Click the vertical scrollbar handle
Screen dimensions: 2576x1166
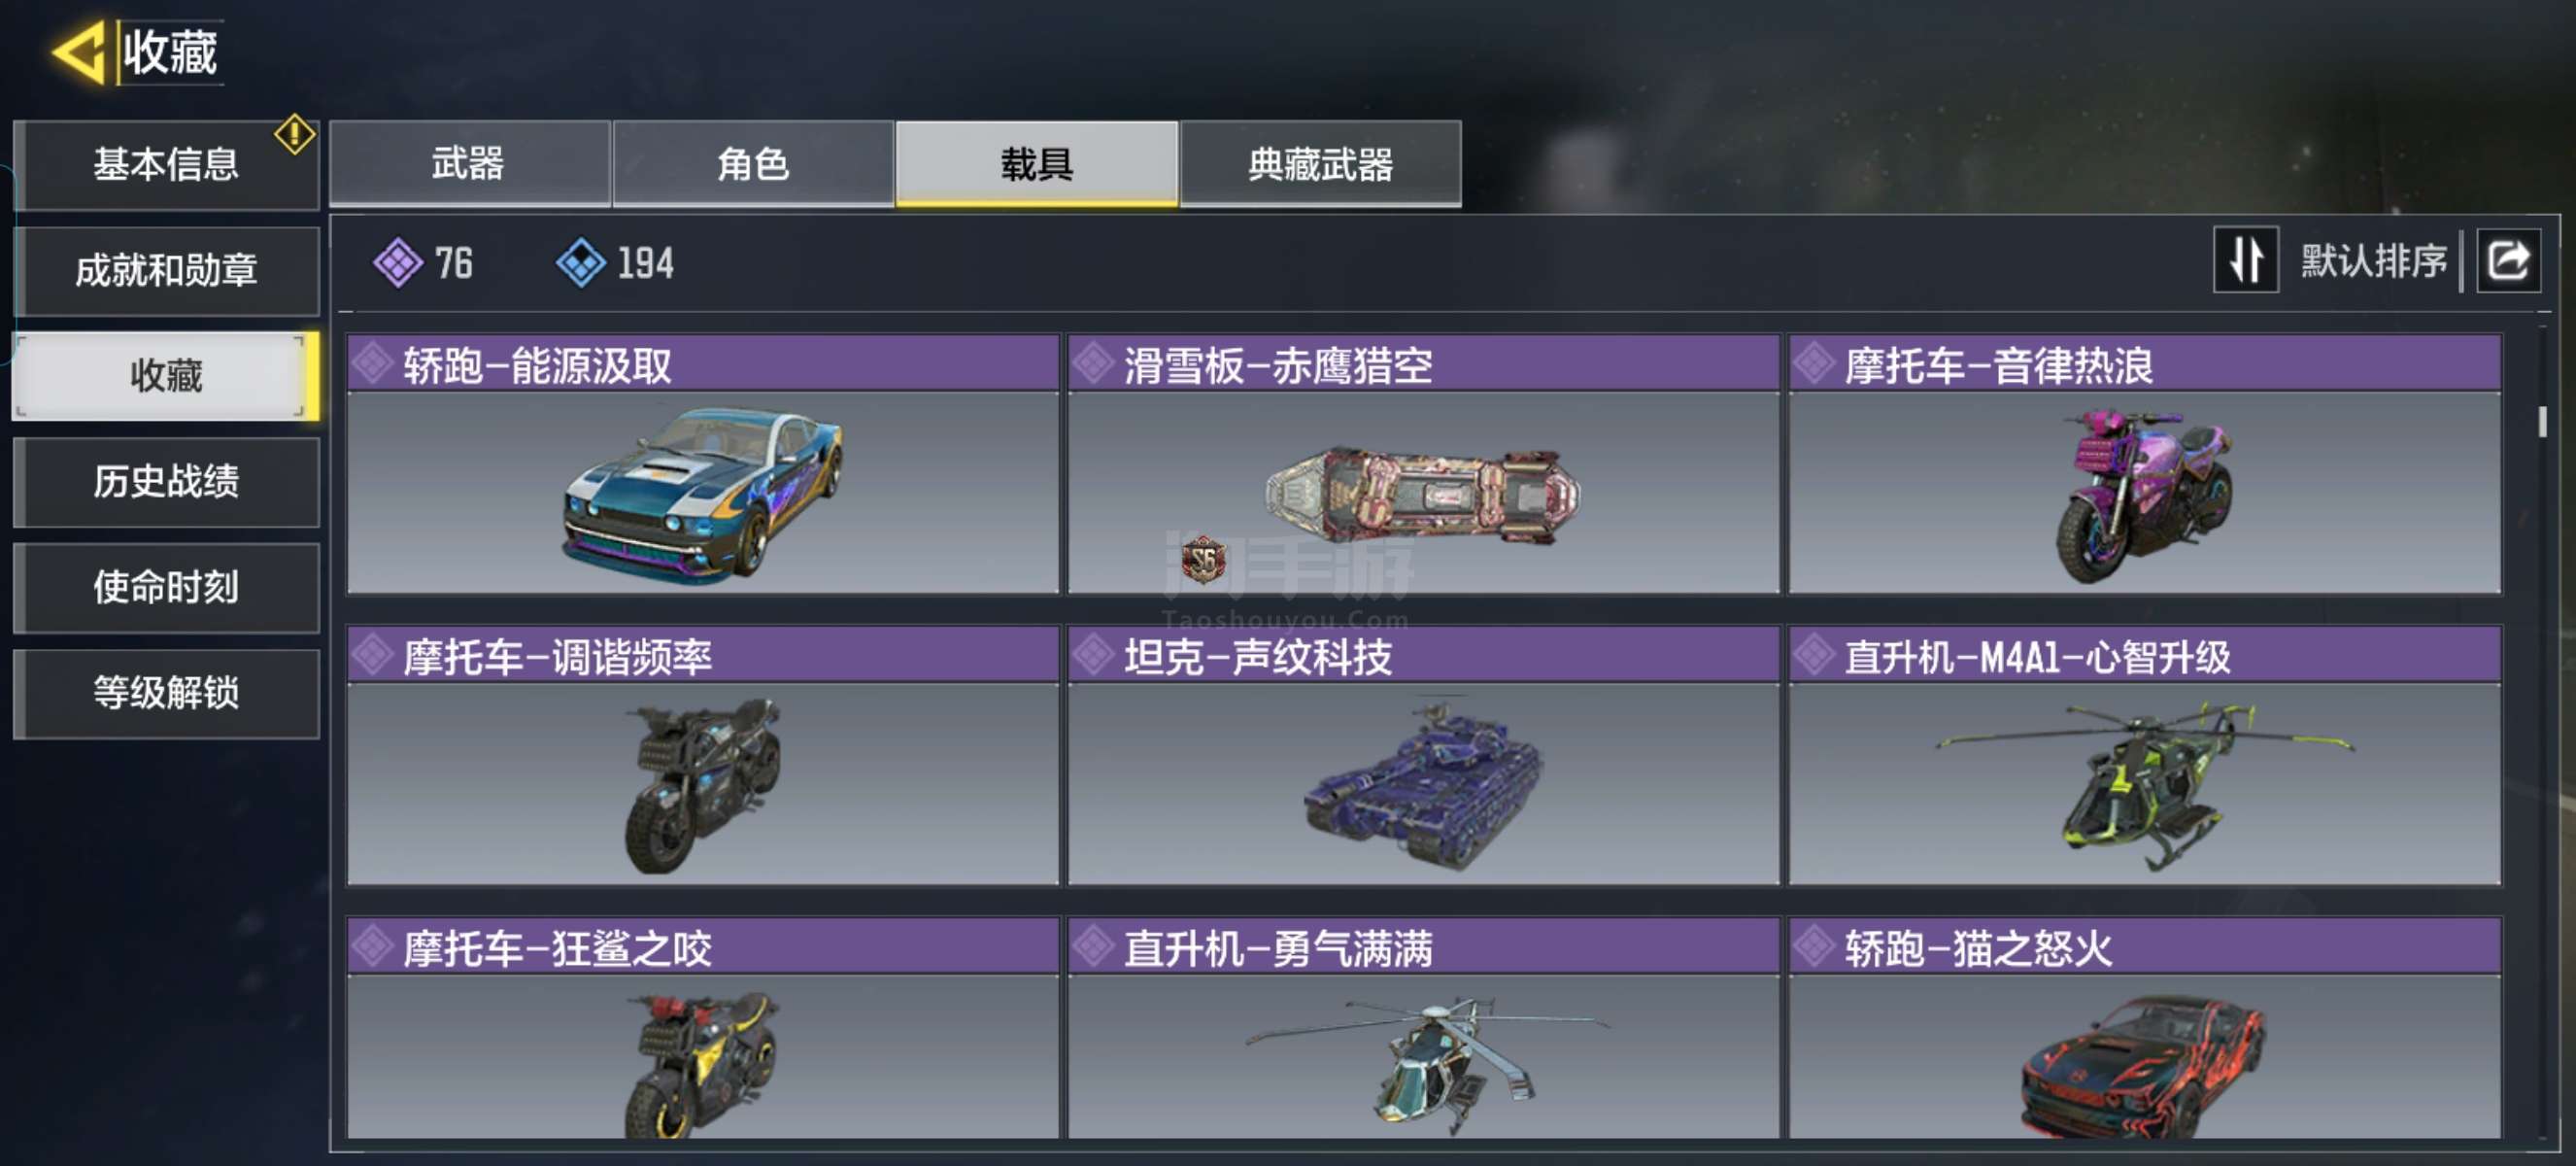(2542, 420)
